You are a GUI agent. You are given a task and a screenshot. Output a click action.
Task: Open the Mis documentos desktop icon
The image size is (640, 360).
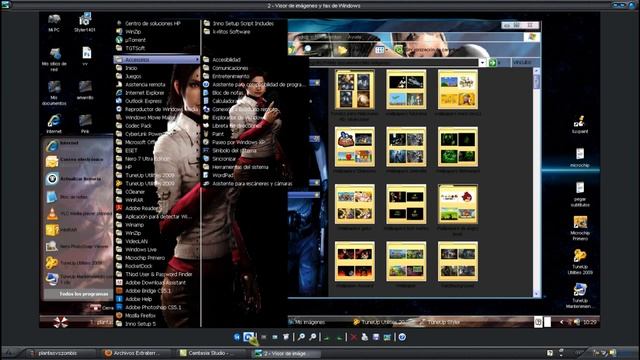[x=54, y=93]
